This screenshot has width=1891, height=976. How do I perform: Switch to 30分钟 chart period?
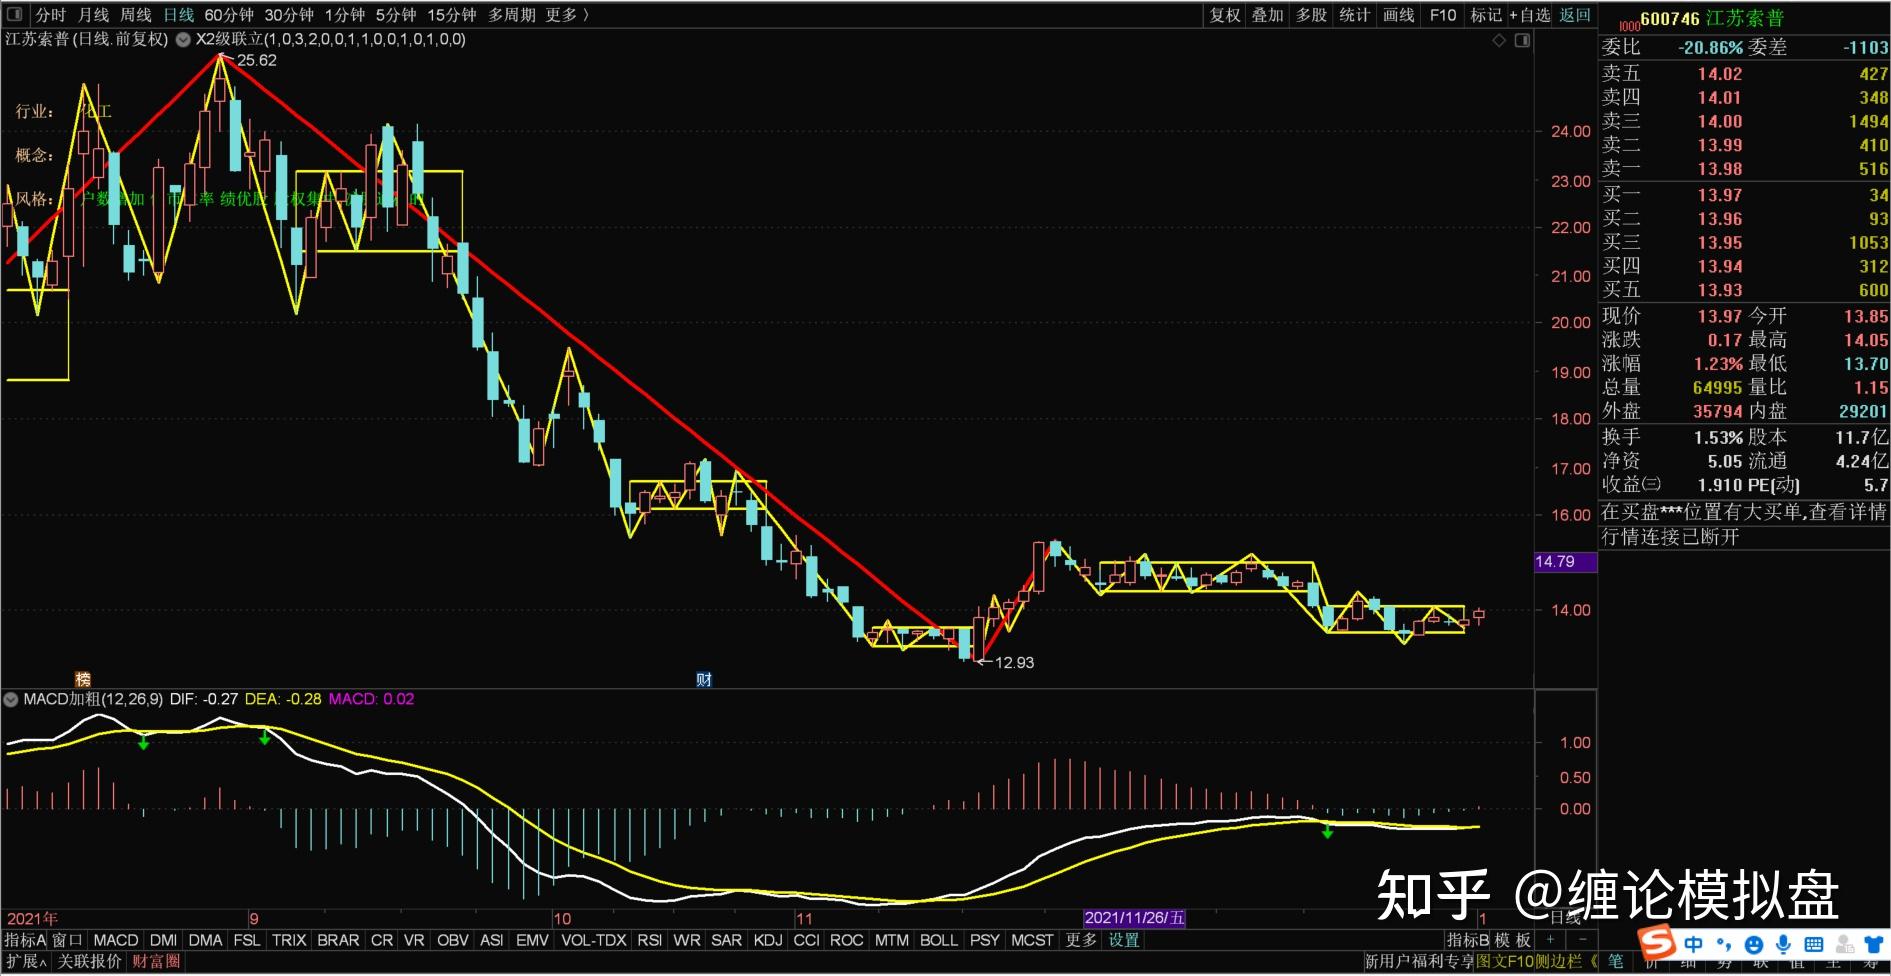tap(289, 15)
